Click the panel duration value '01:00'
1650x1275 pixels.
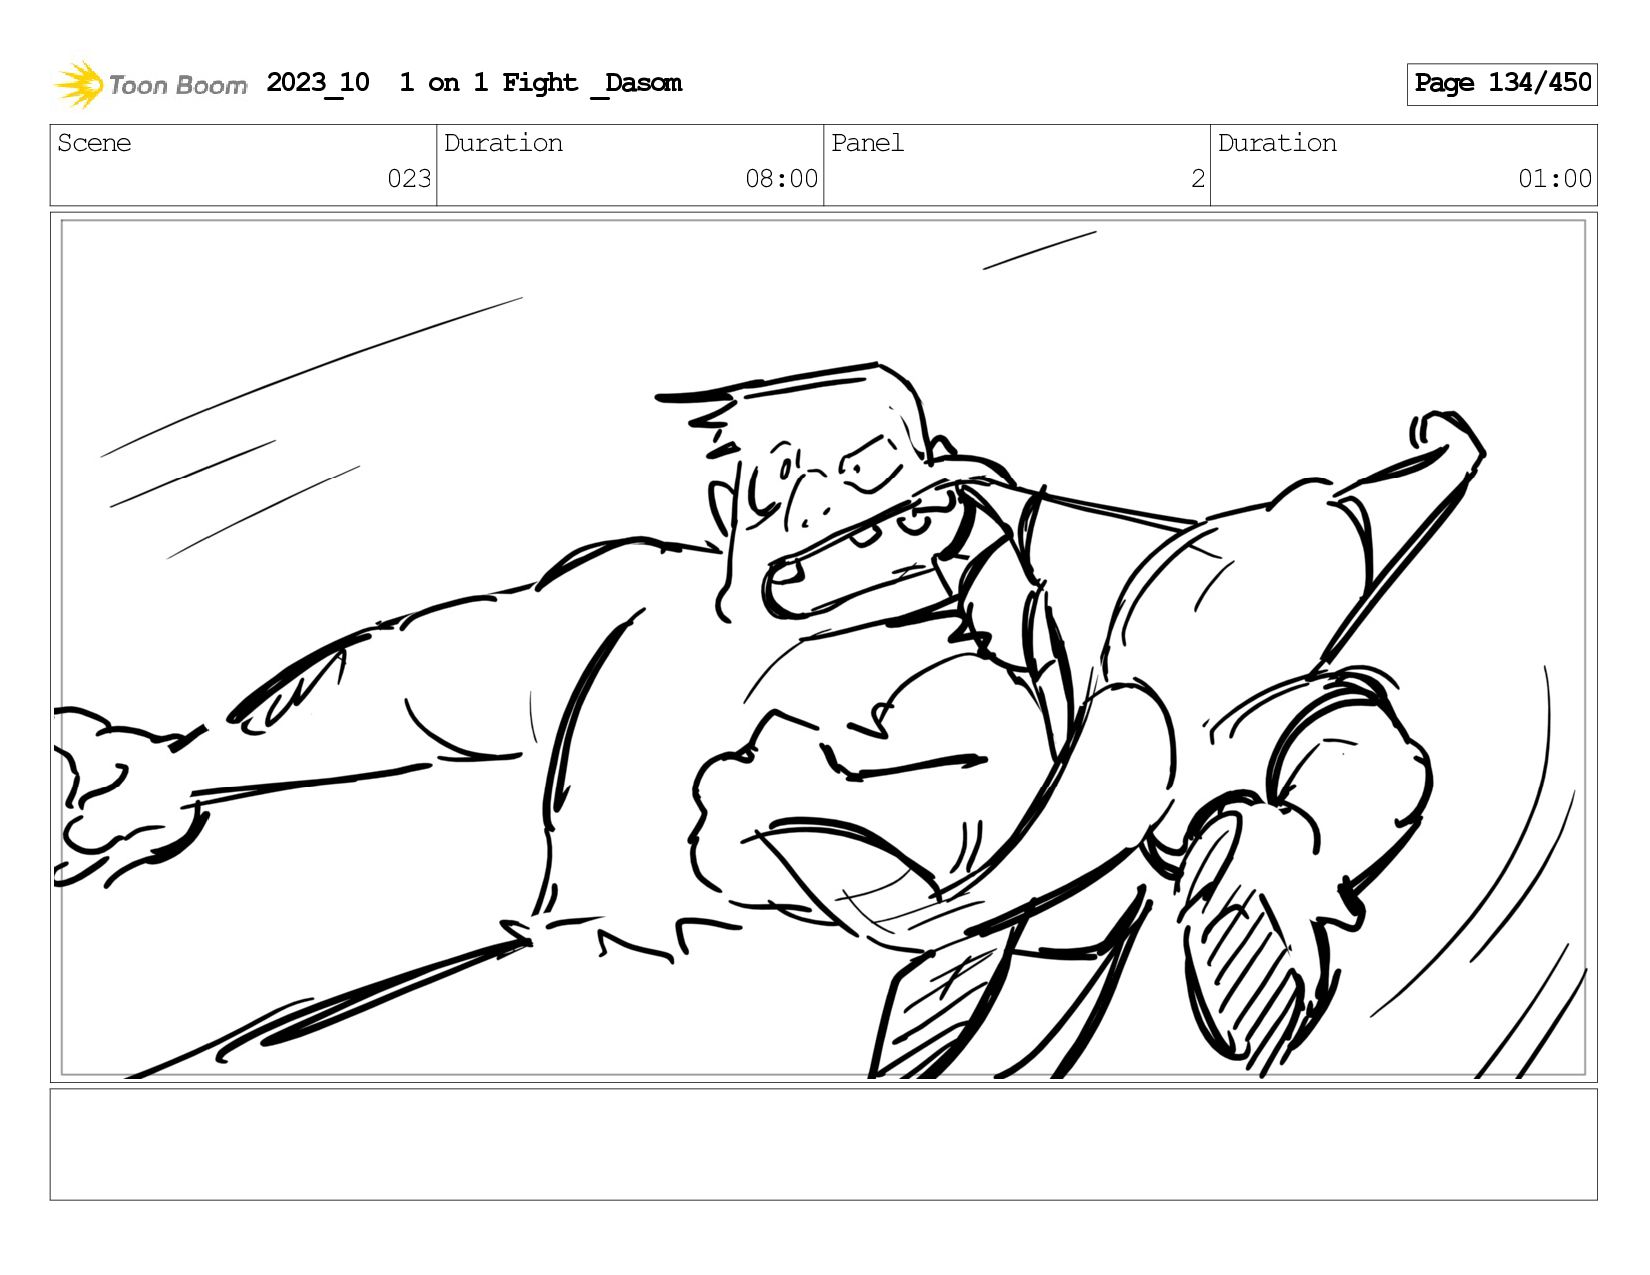pos(1554,179)
